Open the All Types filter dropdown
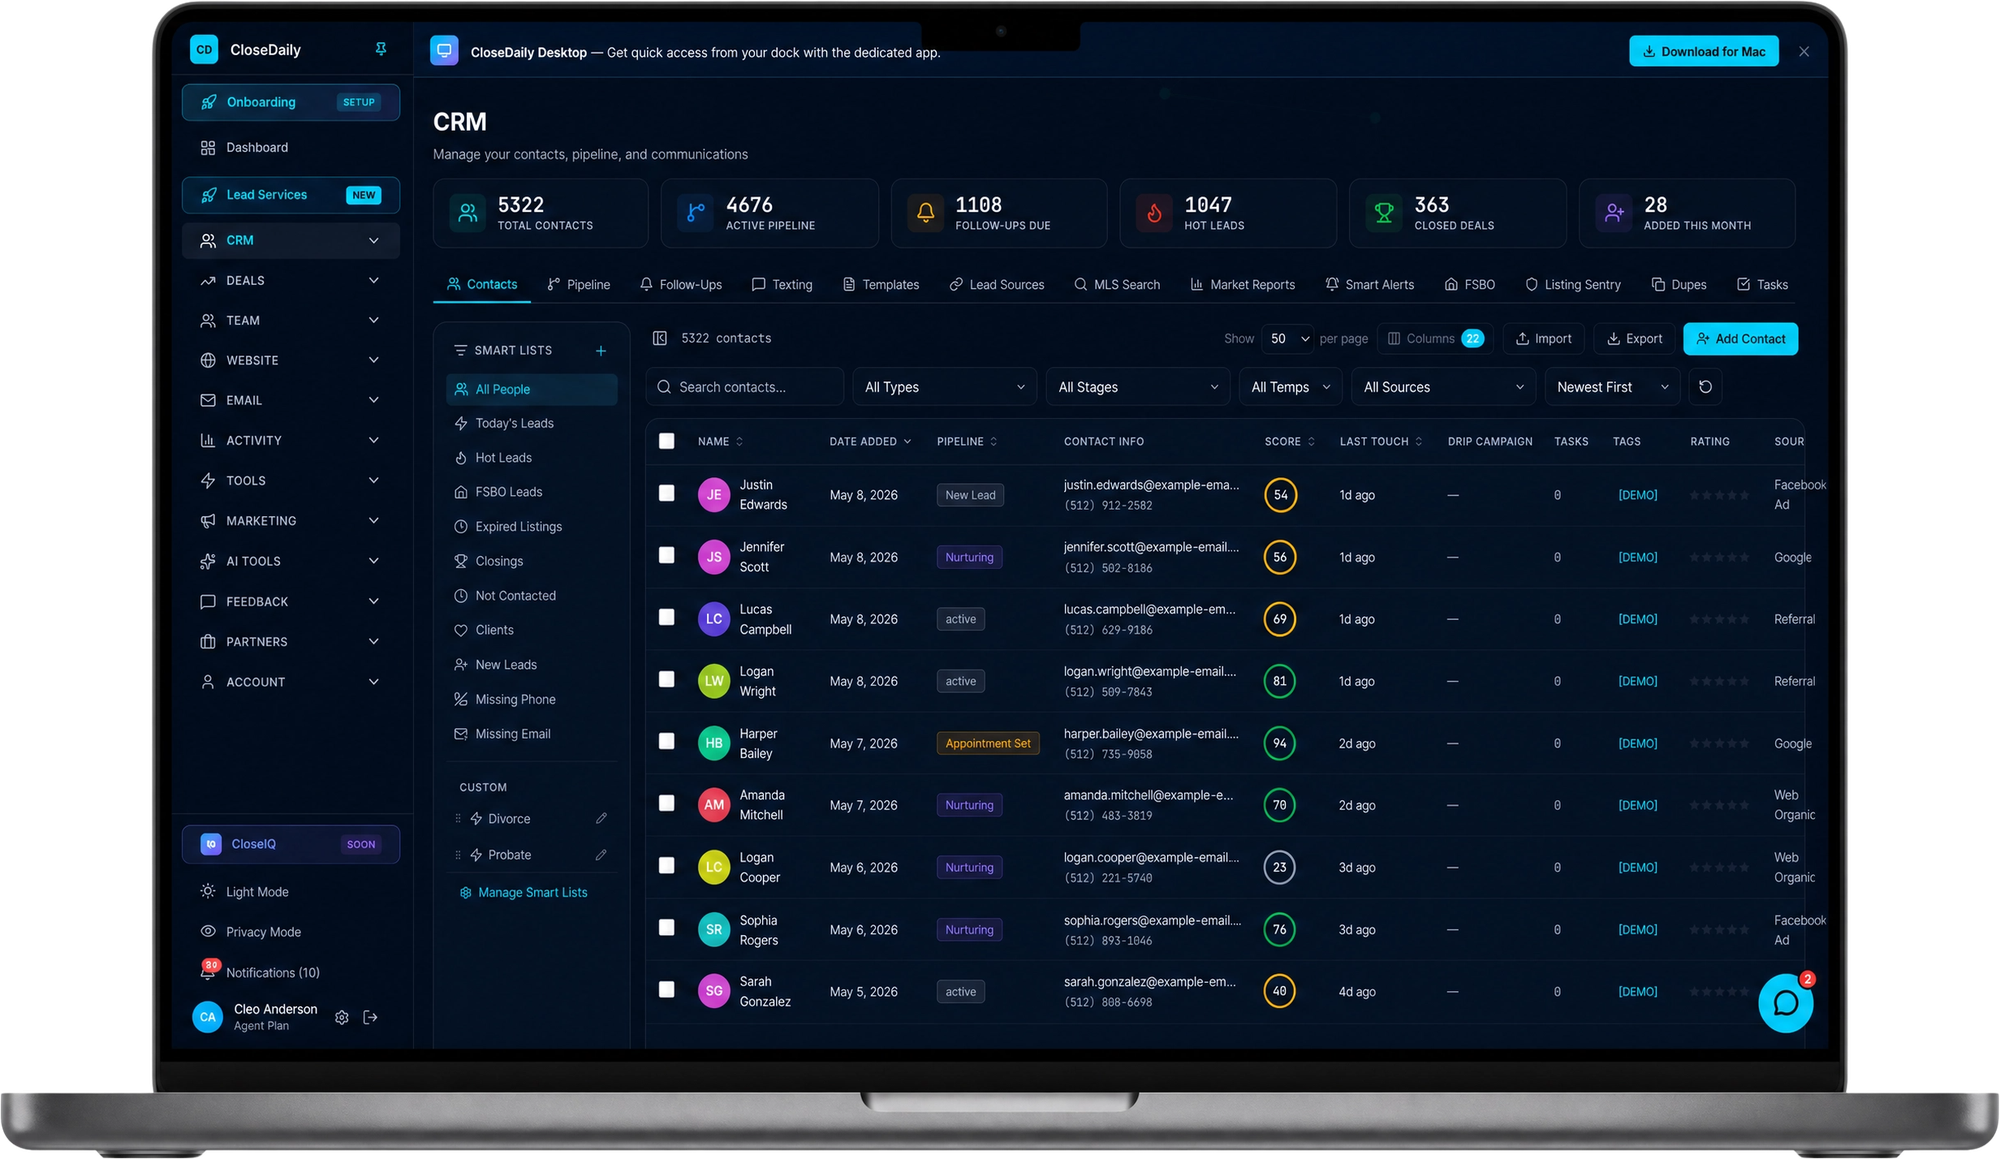This screenshot has height=1159, width=2000. coord(945,387)
